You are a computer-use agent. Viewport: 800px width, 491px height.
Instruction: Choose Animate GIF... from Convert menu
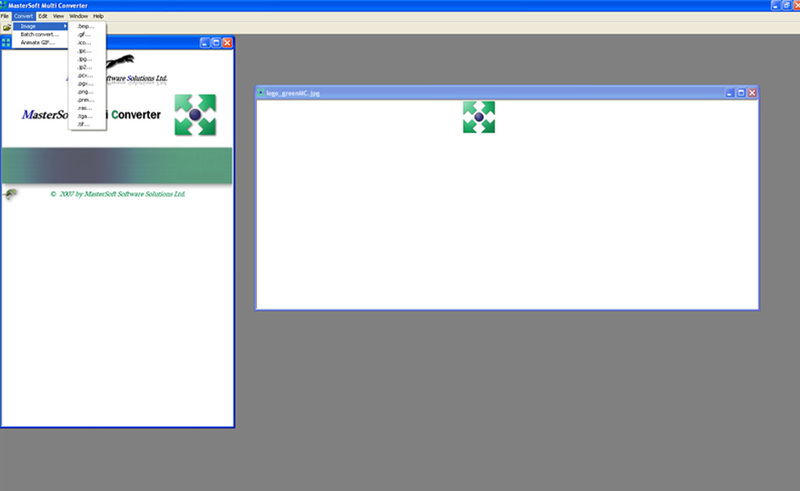pos(40,42)
